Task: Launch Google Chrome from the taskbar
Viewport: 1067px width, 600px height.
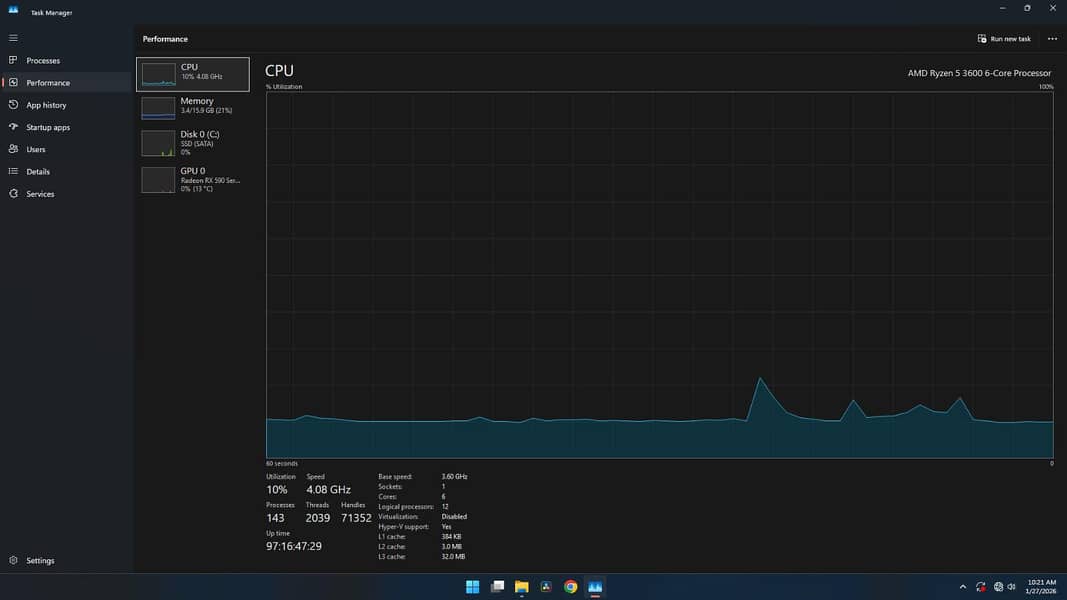Action: tap(570, 587)
